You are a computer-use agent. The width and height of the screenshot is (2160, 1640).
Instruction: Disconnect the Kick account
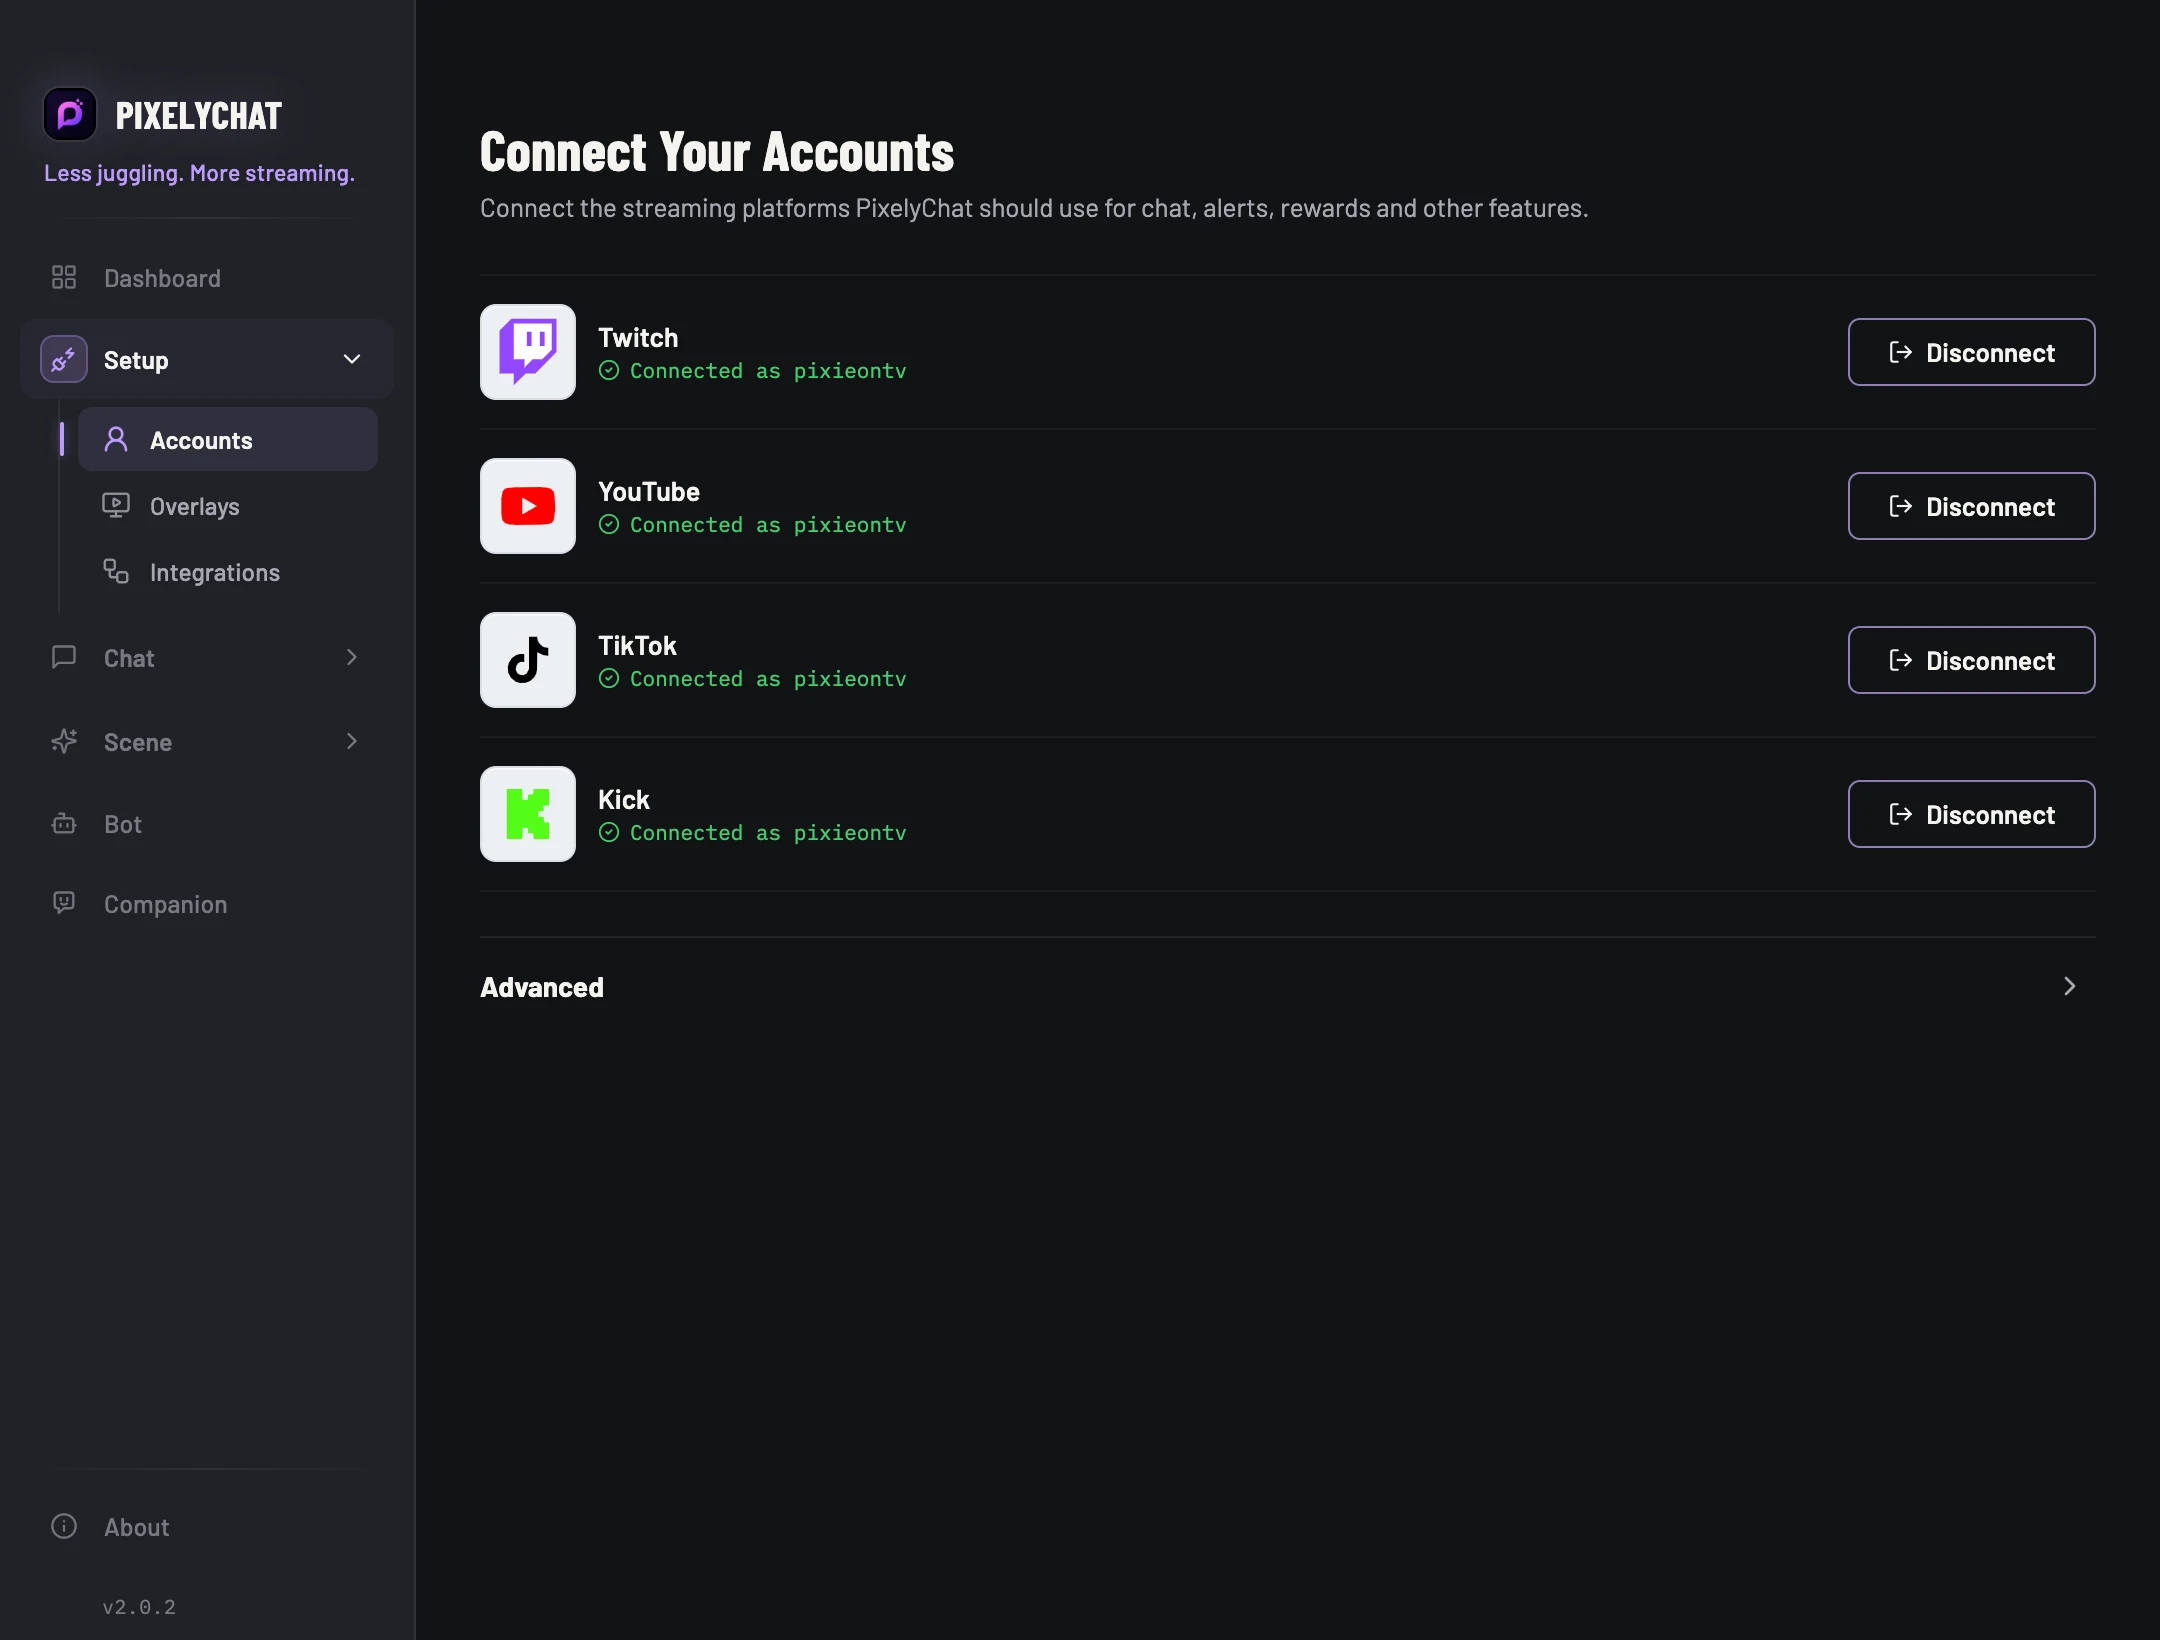point(1971,814)
